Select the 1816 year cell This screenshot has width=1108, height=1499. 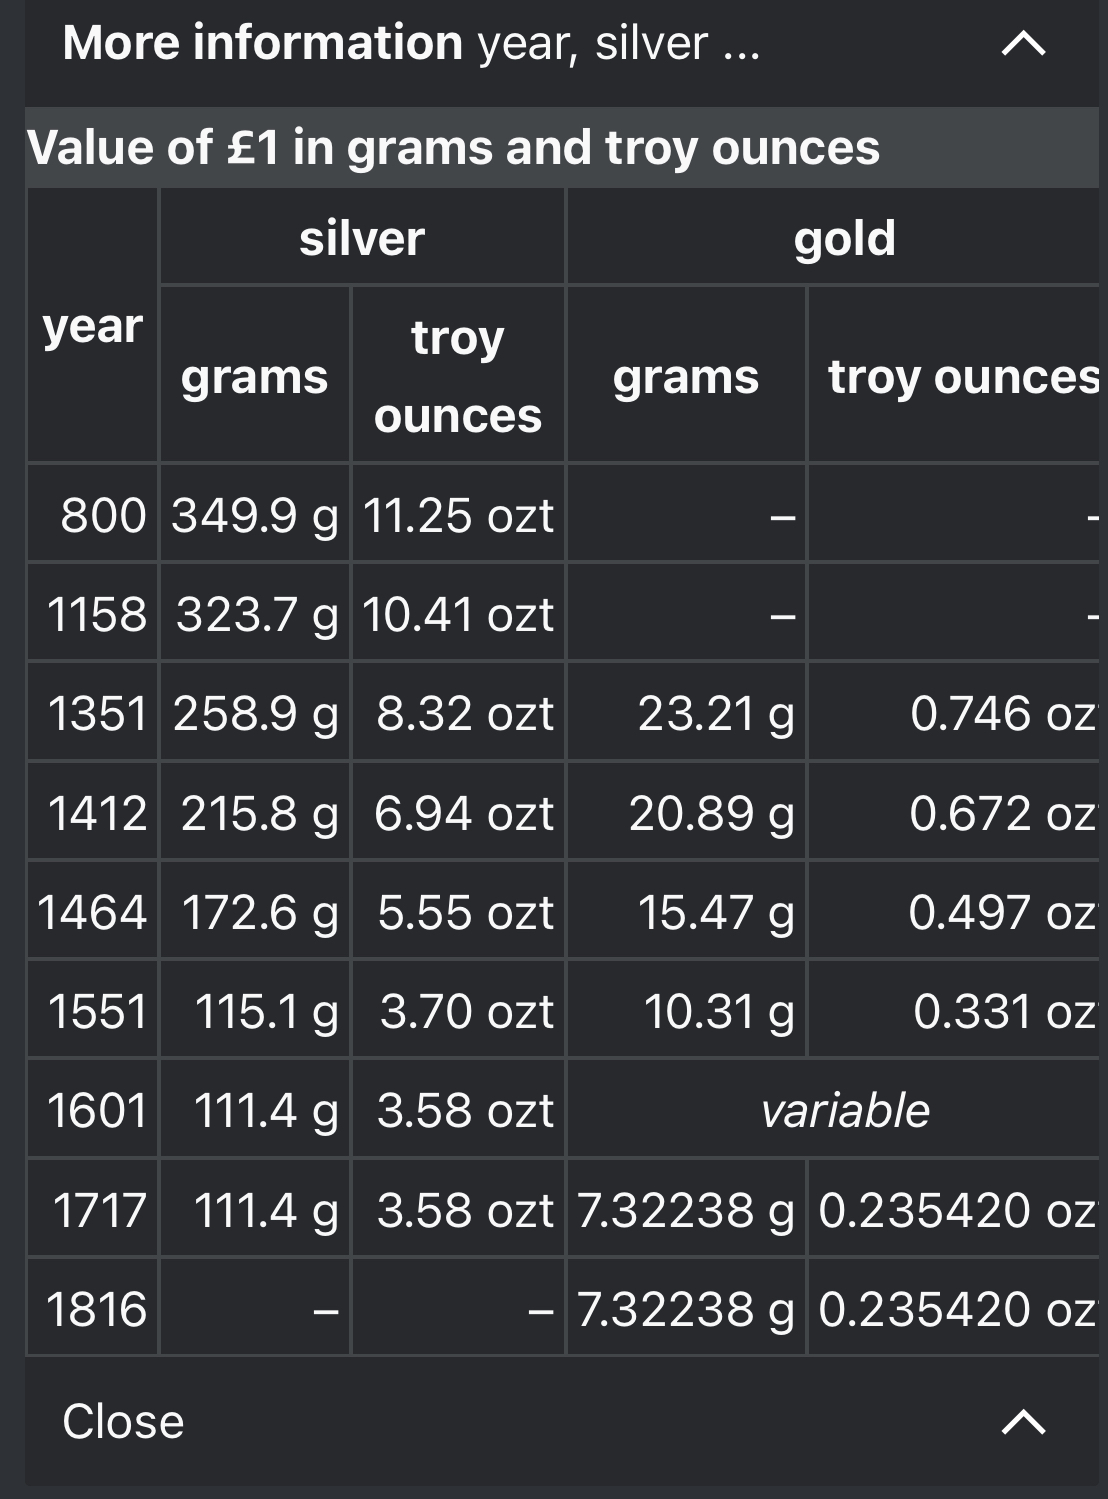[x=97, y=1309]
